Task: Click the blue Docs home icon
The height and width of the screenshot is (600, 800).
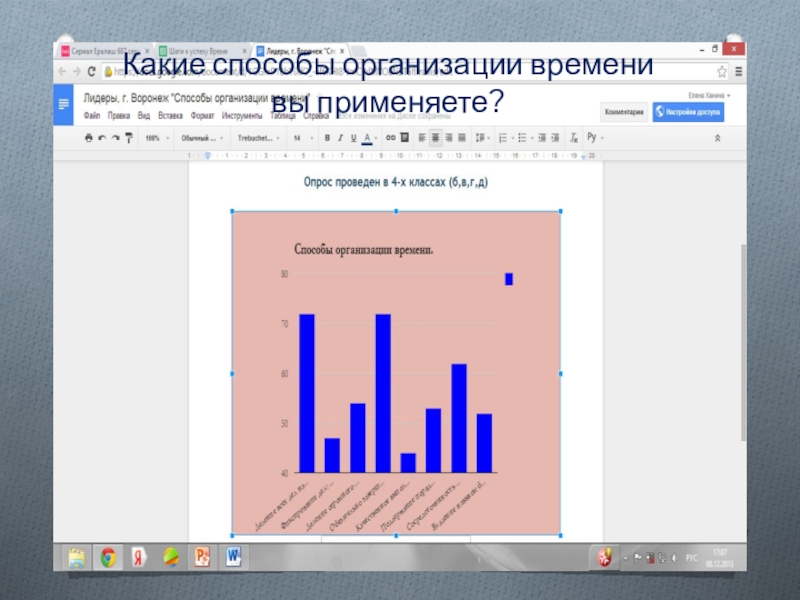Action: (x=63, y=104)
